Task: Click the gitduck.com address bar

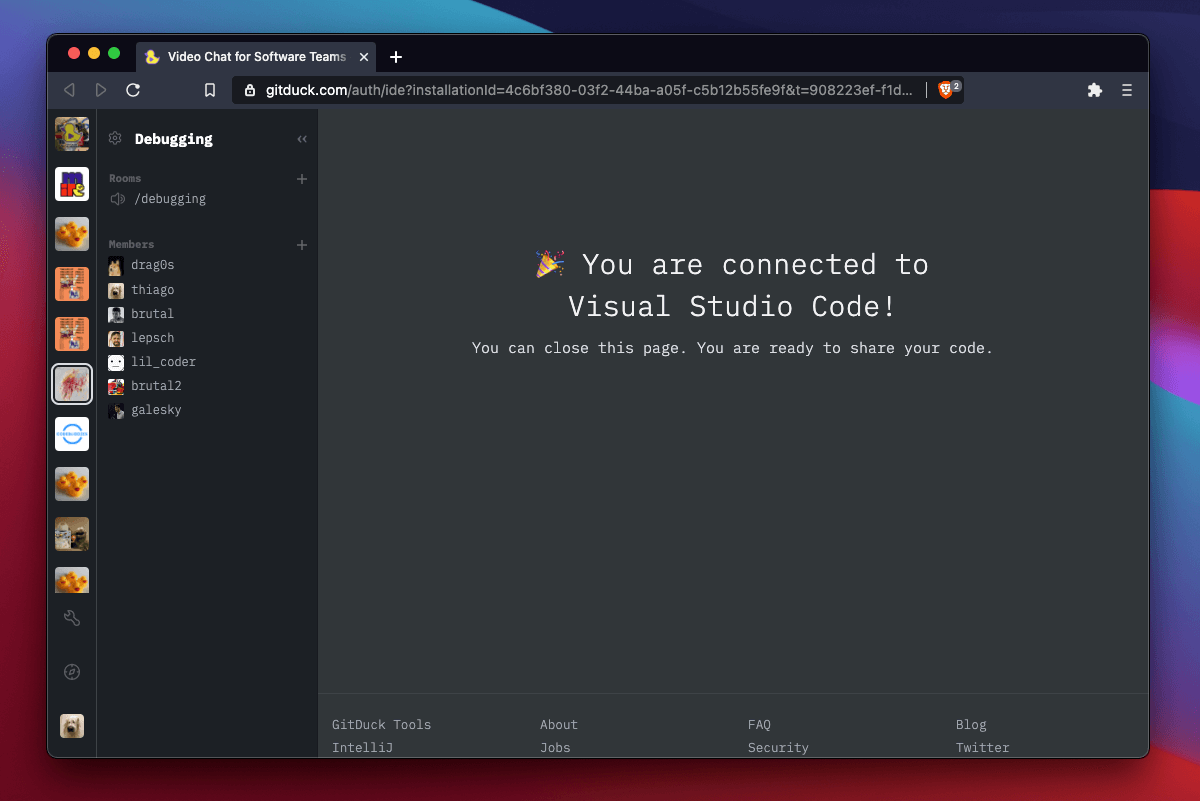Action: [x=588, y=90]
